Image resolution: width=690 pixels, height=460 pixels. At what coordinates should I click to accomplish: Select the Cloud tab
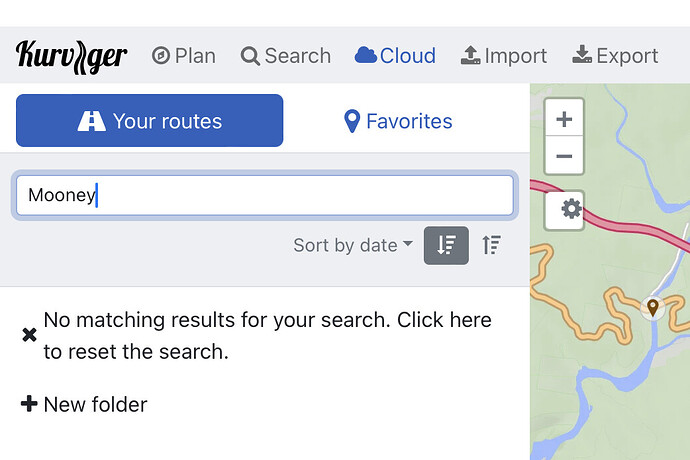click(395, 56)
